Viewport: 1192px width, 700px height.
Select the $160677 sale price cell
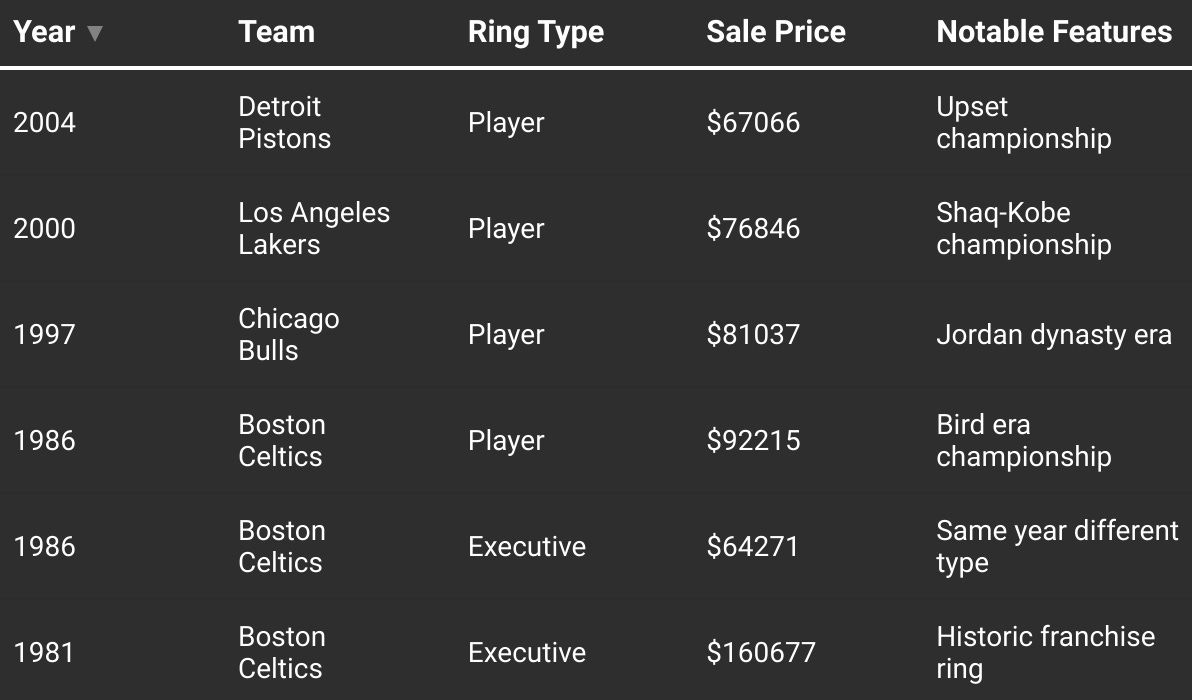point(760,653)
